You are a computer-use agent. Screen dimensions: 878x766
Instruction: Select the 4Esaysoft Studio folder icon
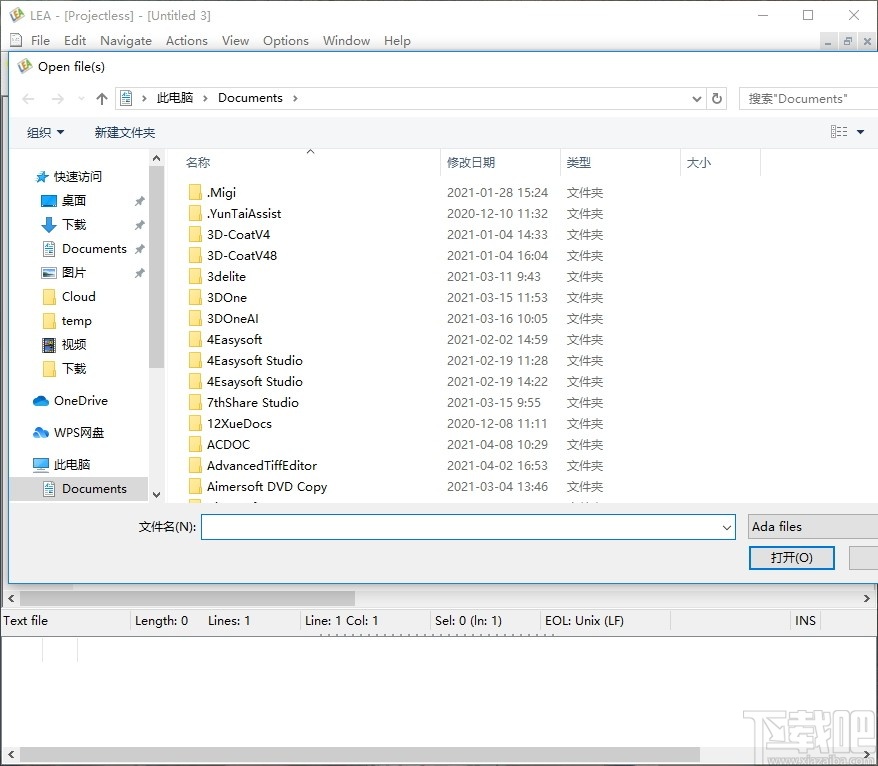[195, 381]
